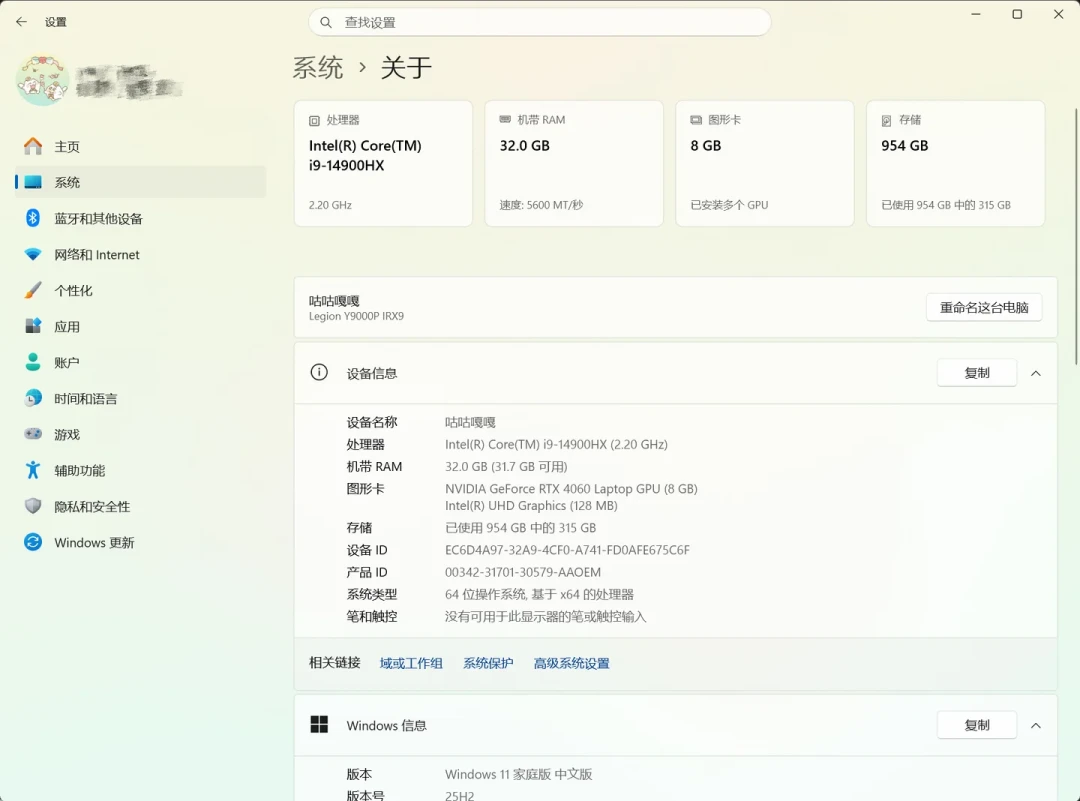Click the processor chip icon on card
Image resolution: width=1080 pixels, height=801 pixels.
314,121
